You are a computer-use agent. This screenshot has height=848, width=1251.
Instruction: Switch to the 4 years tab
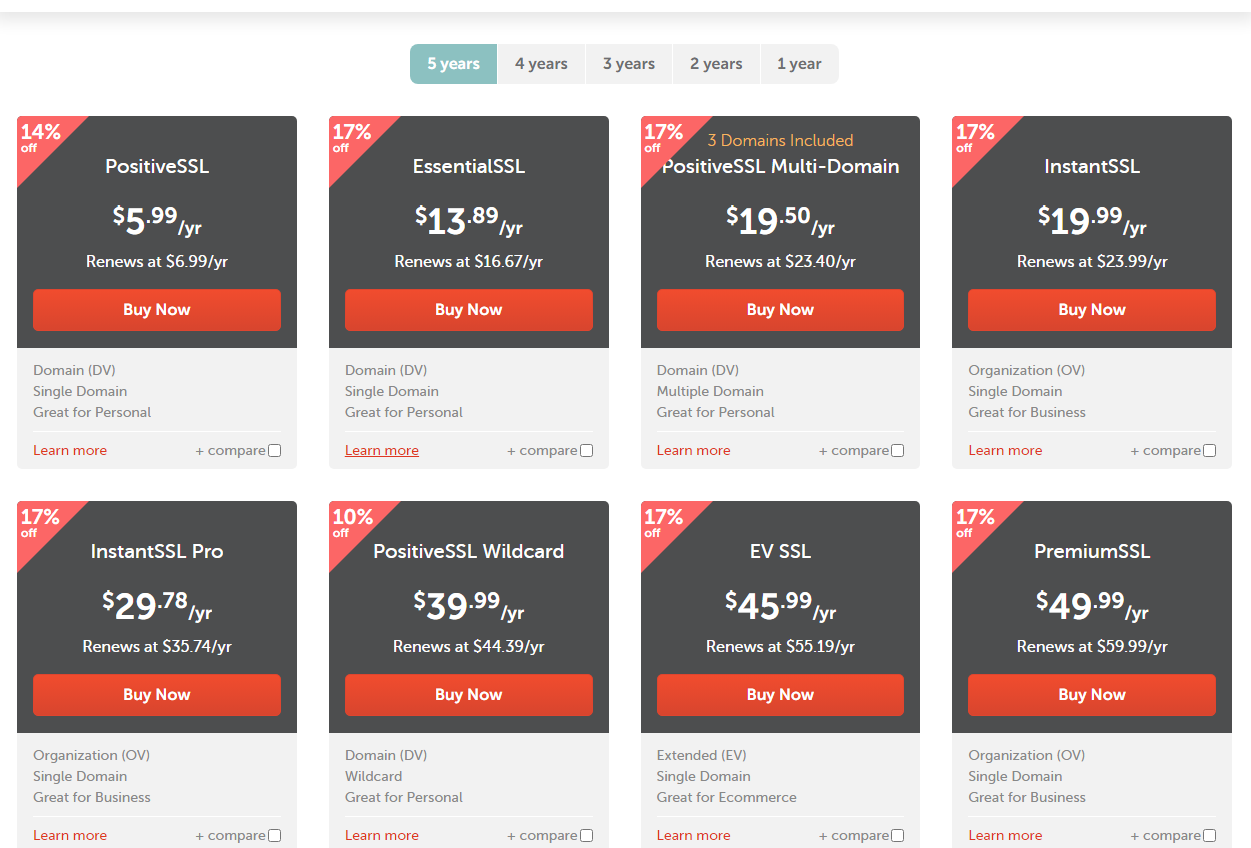[541, 64]
